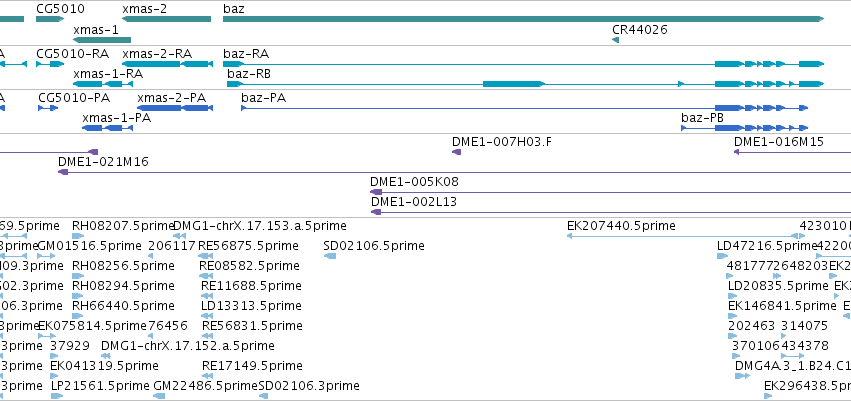Screen dimensions: 851x401
Task: Click the DME1-021M16 BAC clone arrow
Action: [x=63, y=172]
